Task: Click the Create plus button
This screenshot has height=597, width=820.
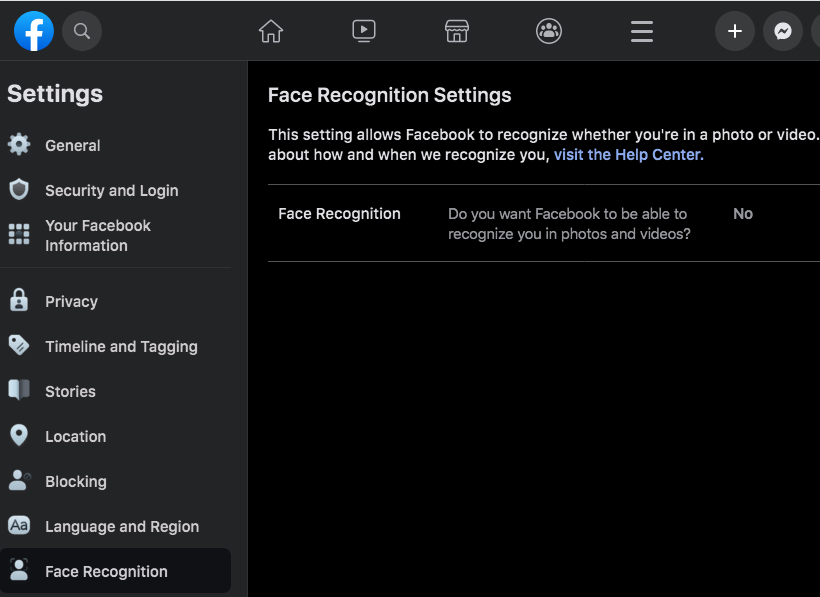Action: coord(735,31)
